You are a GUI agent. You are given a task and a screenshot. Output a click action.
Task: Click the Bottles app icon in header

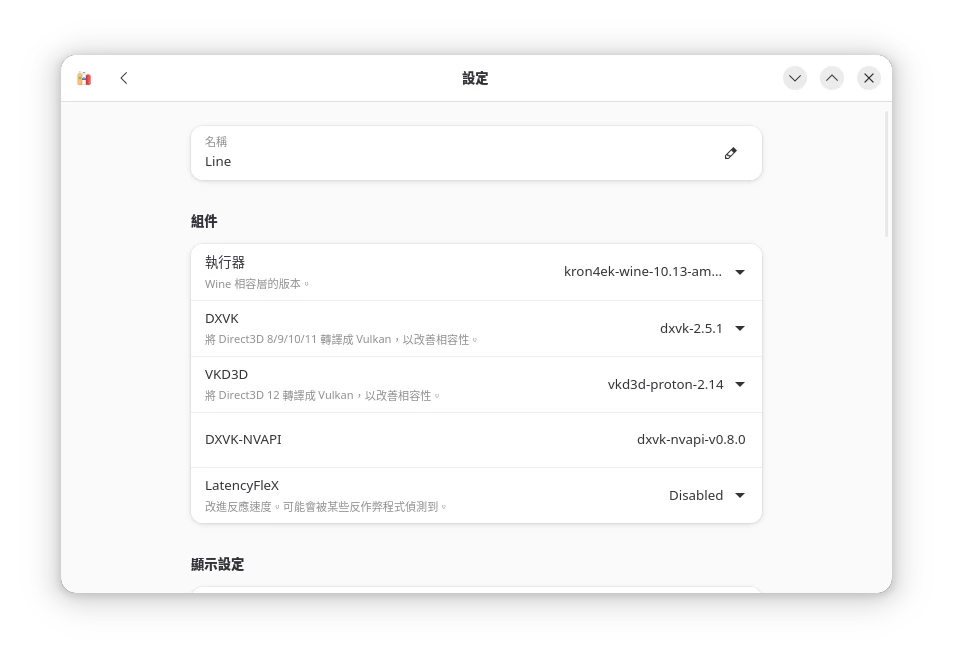[84, 78]
